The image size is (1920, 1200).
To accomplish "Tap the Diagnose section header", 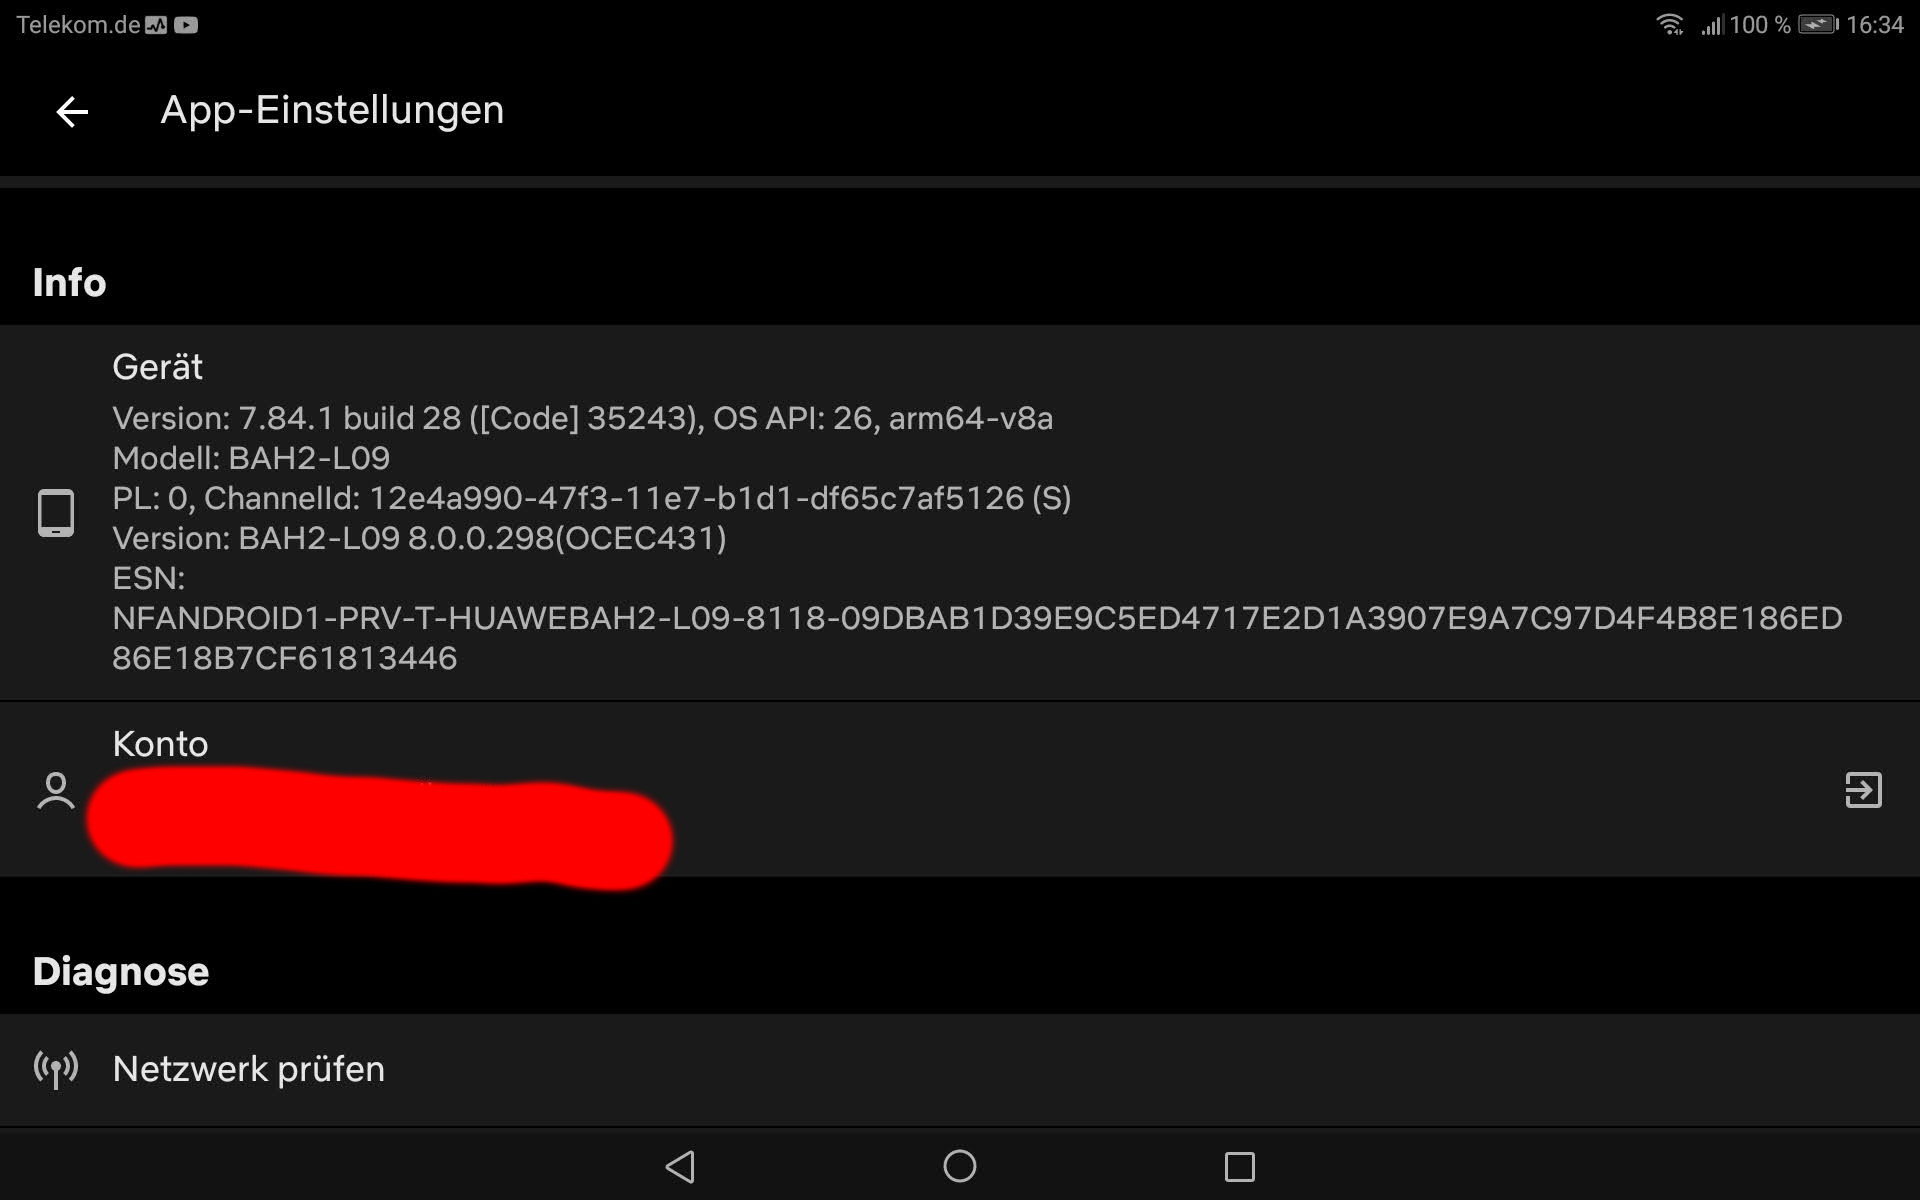I will (121, 971).
